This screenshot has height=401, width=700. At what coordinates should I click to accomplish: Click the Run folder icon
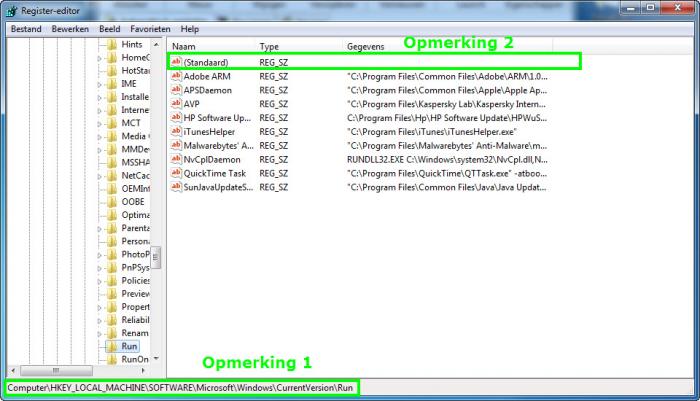tap(112, 346)
